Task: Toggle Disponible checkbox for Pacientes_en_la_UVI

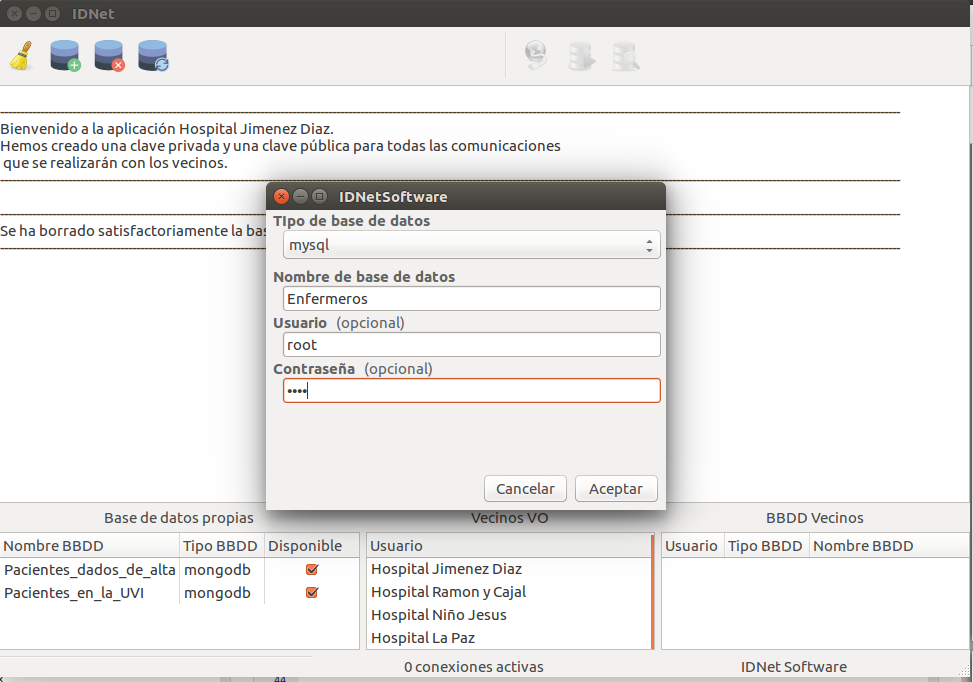Action: 312,592
